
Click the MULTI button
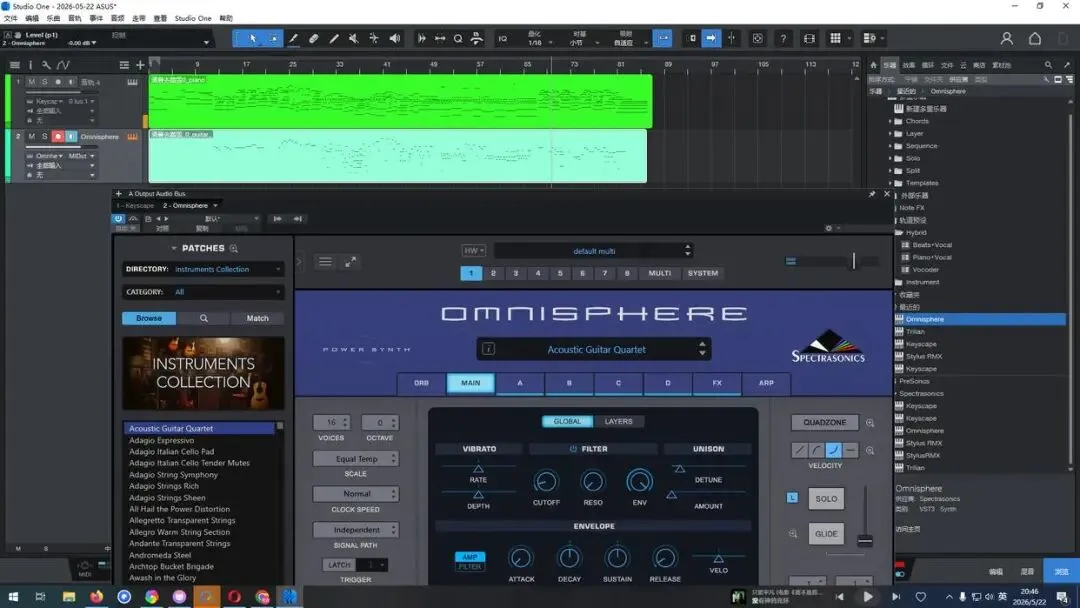(659, 273)
